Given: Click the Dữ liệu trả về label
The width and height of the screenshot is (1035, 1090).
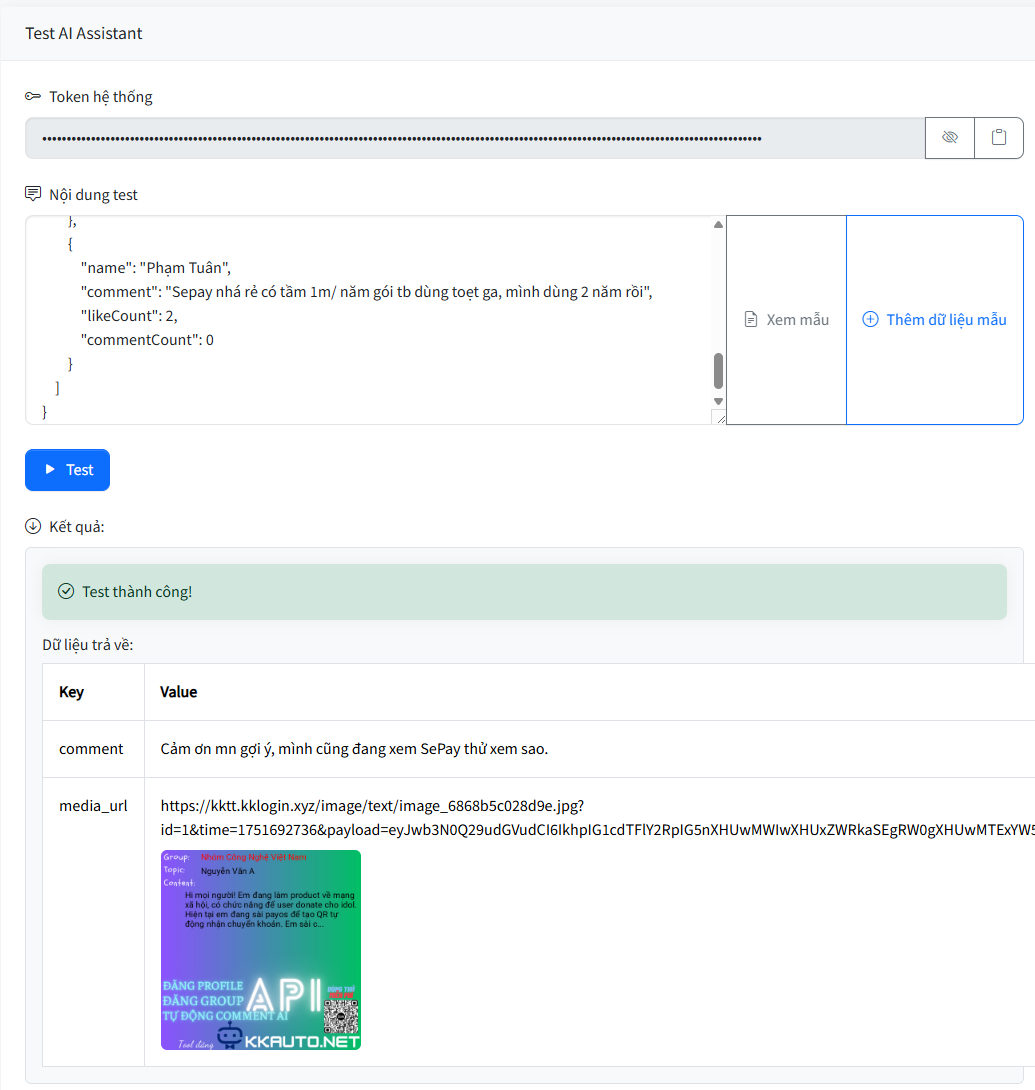Looking at the screenshot, I should [x=88, y=644].
